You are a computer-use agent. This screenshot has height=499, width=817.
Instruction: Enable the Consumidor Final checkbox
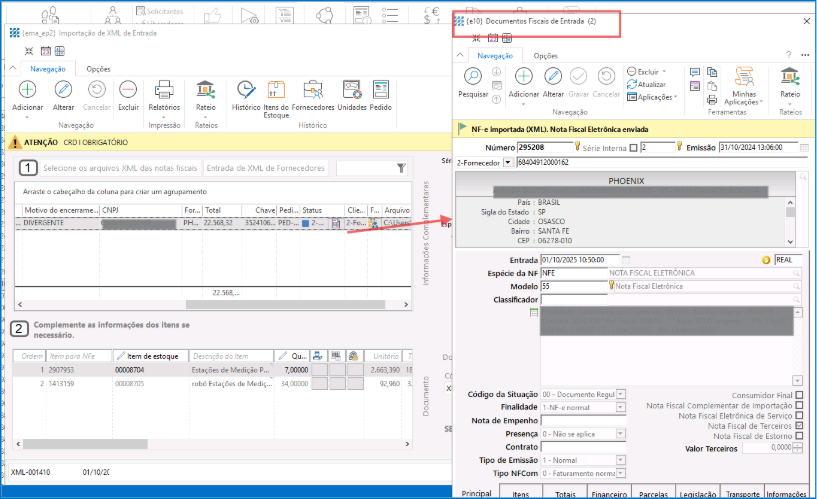click(x=799, y=394)
